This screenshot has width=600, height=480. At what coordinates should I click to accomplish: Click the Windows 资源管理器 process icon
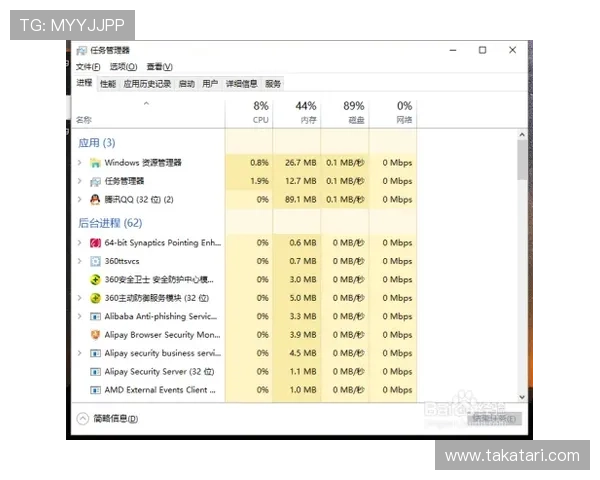pyautogui.click(x=95, y=163)
